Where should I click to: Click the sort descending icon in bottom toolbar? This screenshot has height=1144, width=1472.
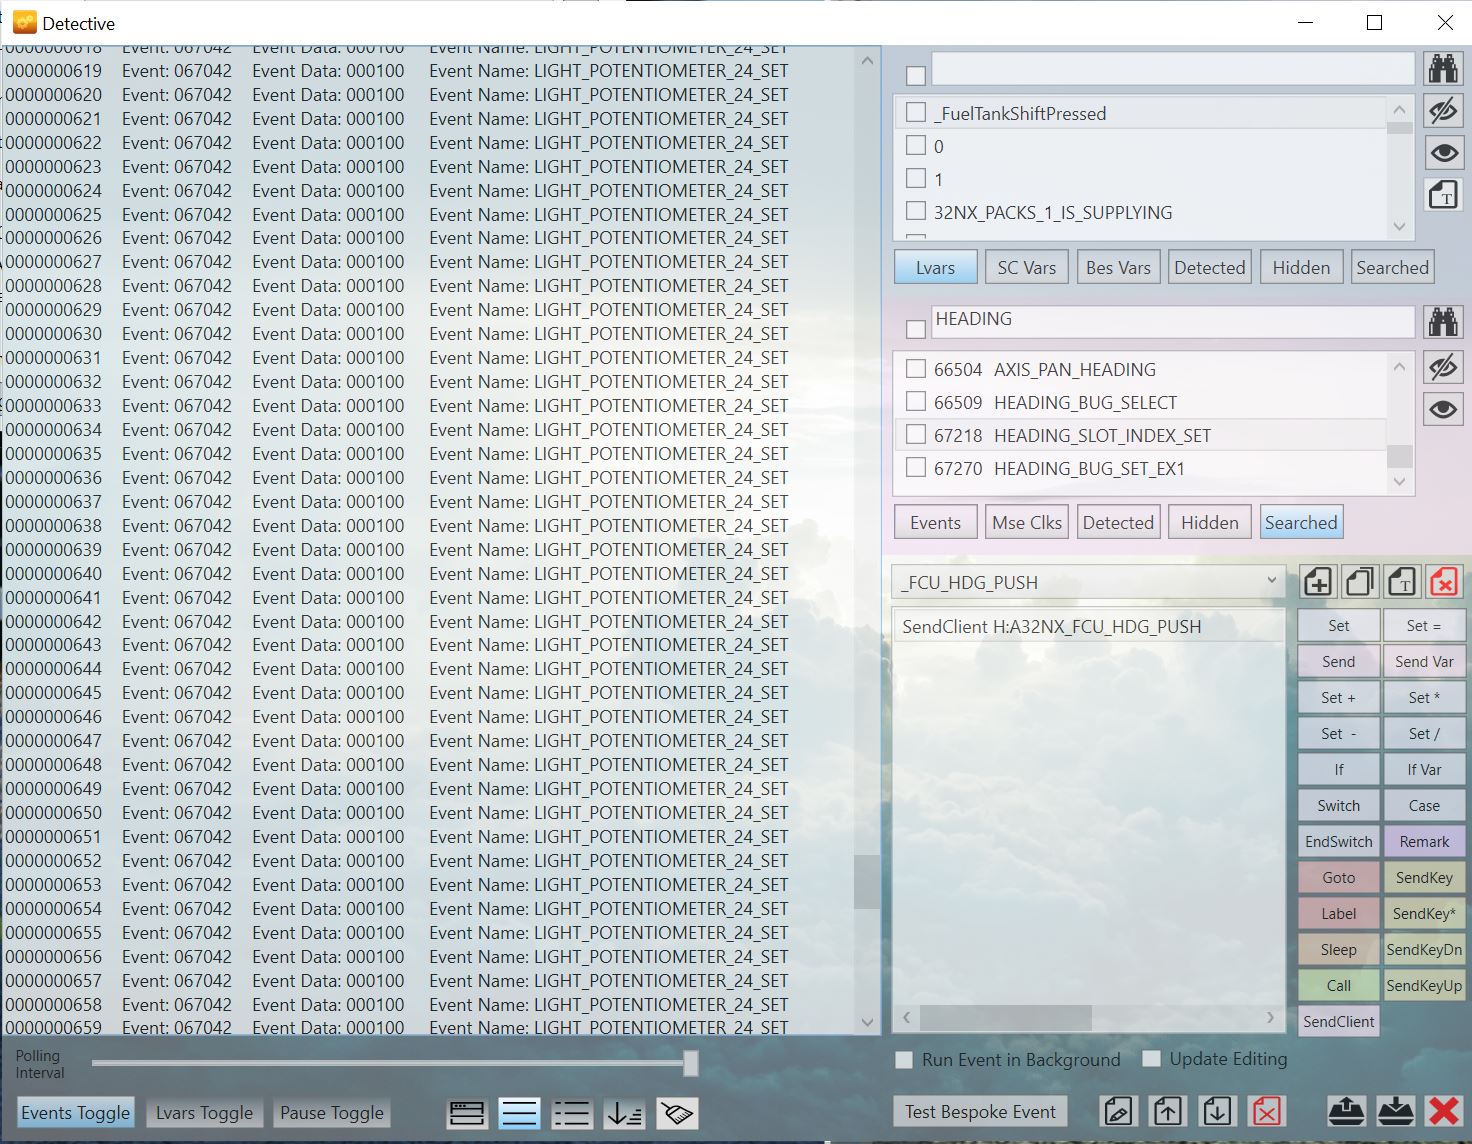pyautogui.click(x=624, y=1113)
